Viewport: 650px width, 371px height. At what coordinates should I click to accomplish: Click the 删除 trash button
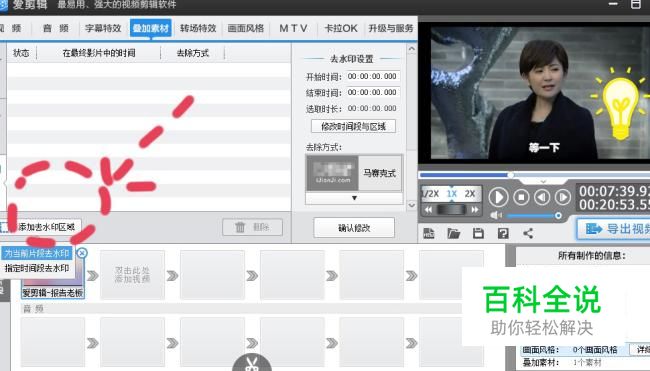click(252, 227)
